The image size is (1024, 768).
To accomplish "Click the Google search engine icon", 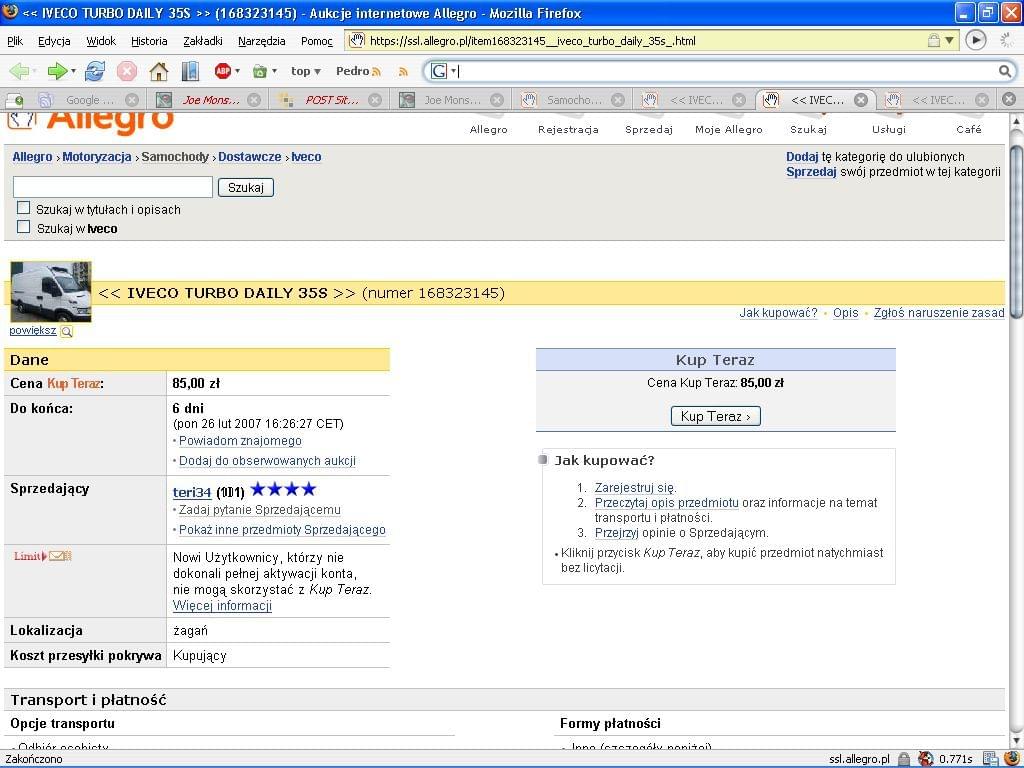I will pos(439,71).
